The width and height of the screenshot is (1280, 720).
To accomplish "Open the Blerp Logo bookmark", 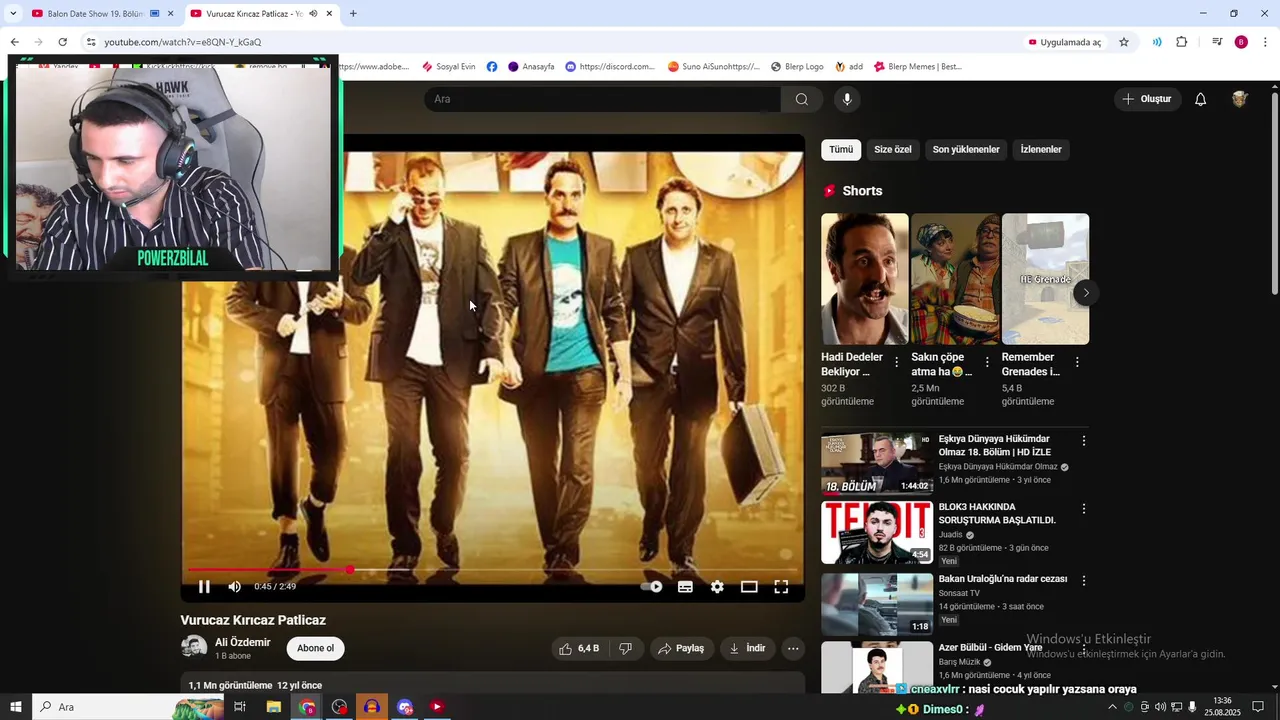I will tap(797, 67).
